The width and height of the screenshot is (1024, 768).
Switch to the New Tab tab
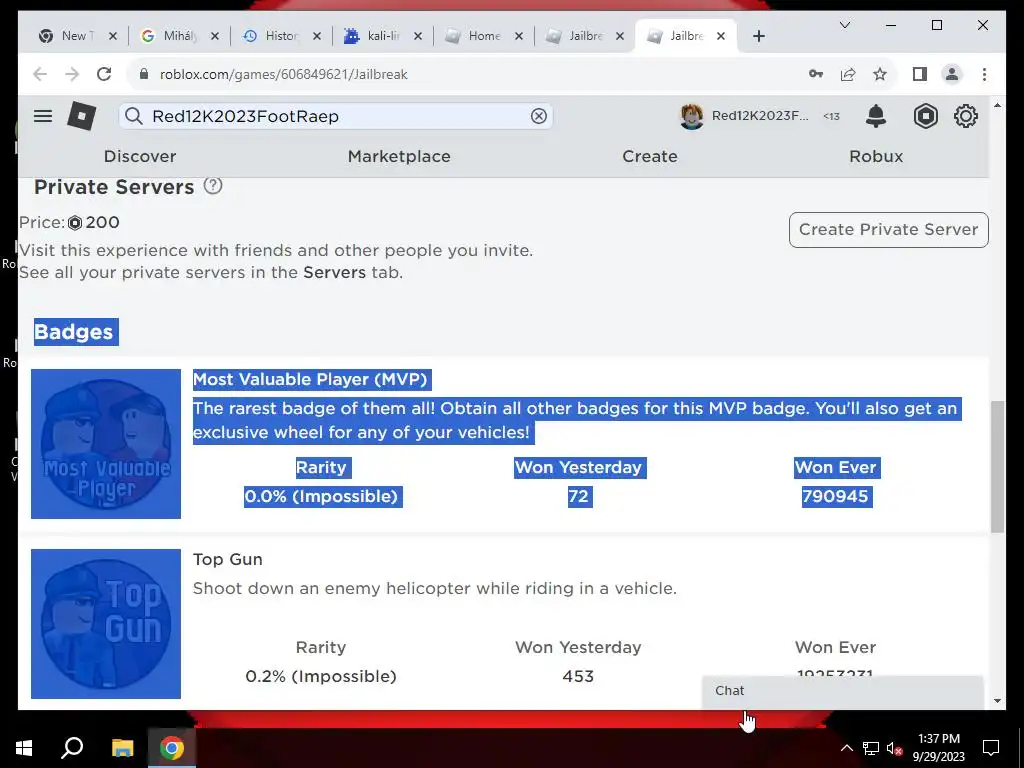pyautogui.click(x=78, y=36)
